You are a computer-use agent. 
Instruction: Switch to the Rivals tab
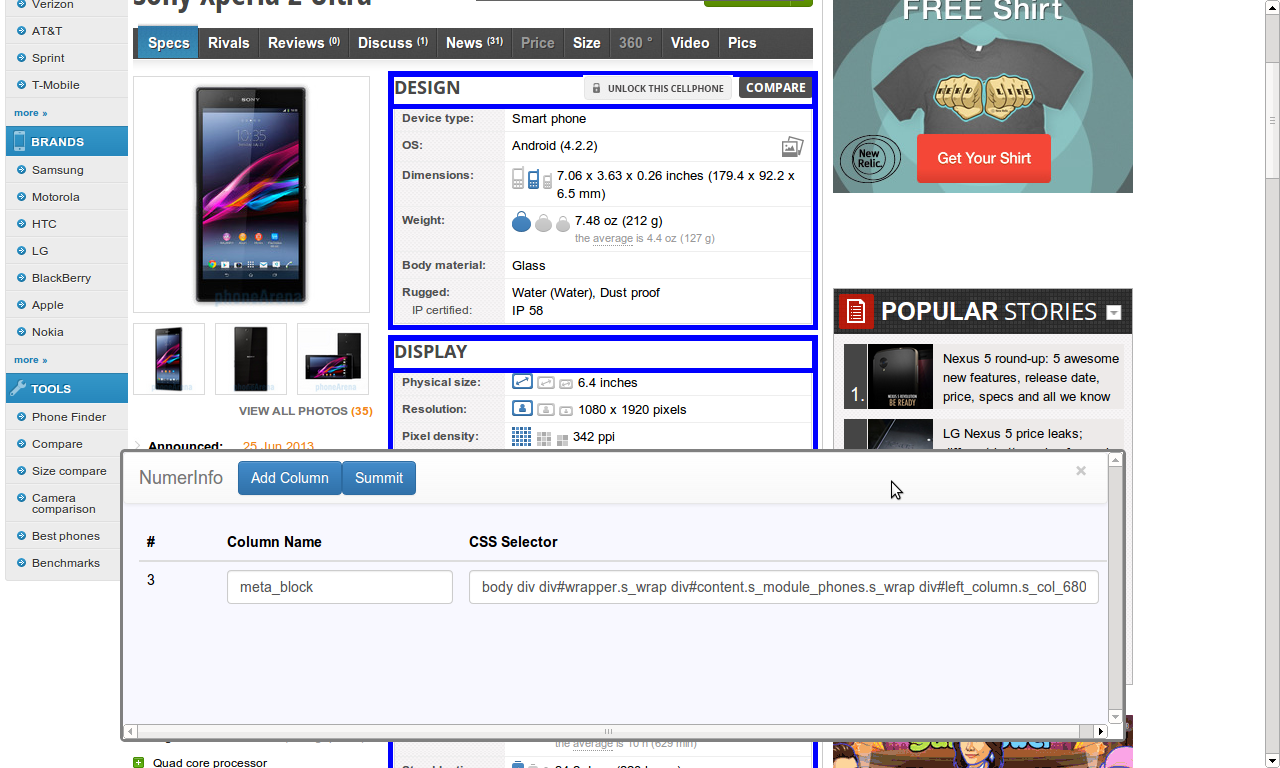click(x=229, y=43)
